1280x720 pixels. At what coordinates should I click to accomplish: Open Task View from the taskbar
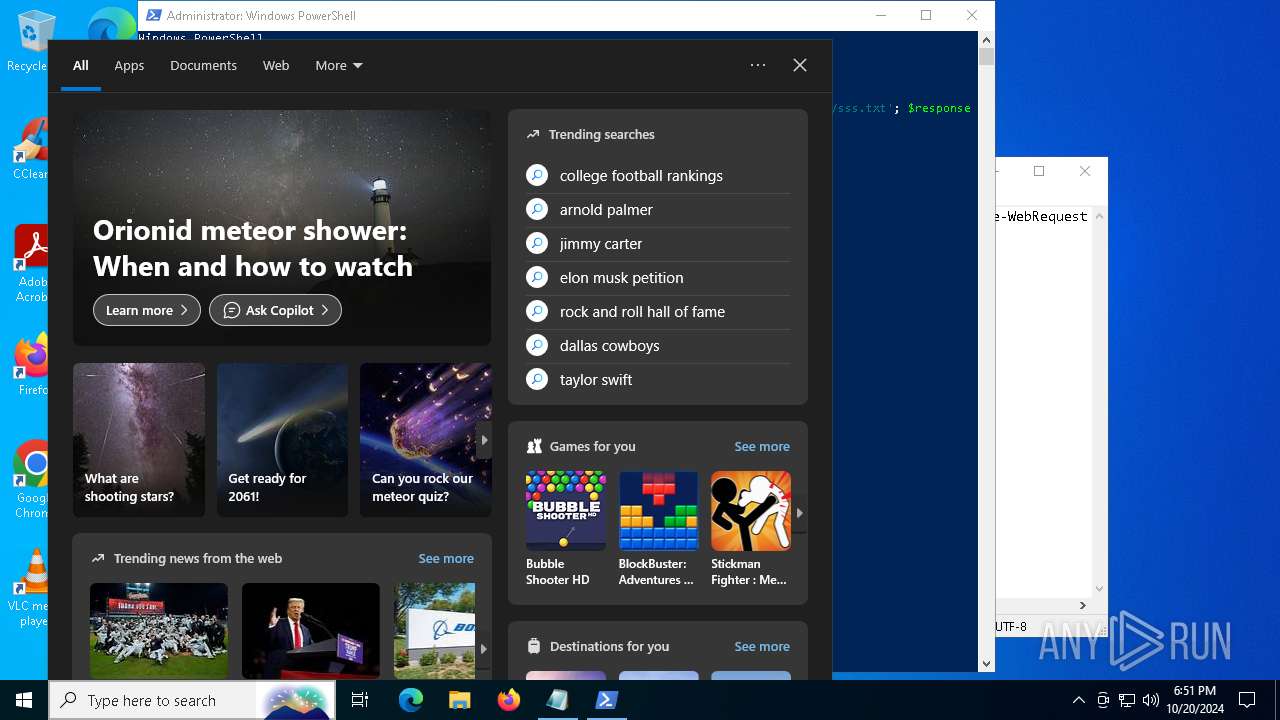point(360,700)
